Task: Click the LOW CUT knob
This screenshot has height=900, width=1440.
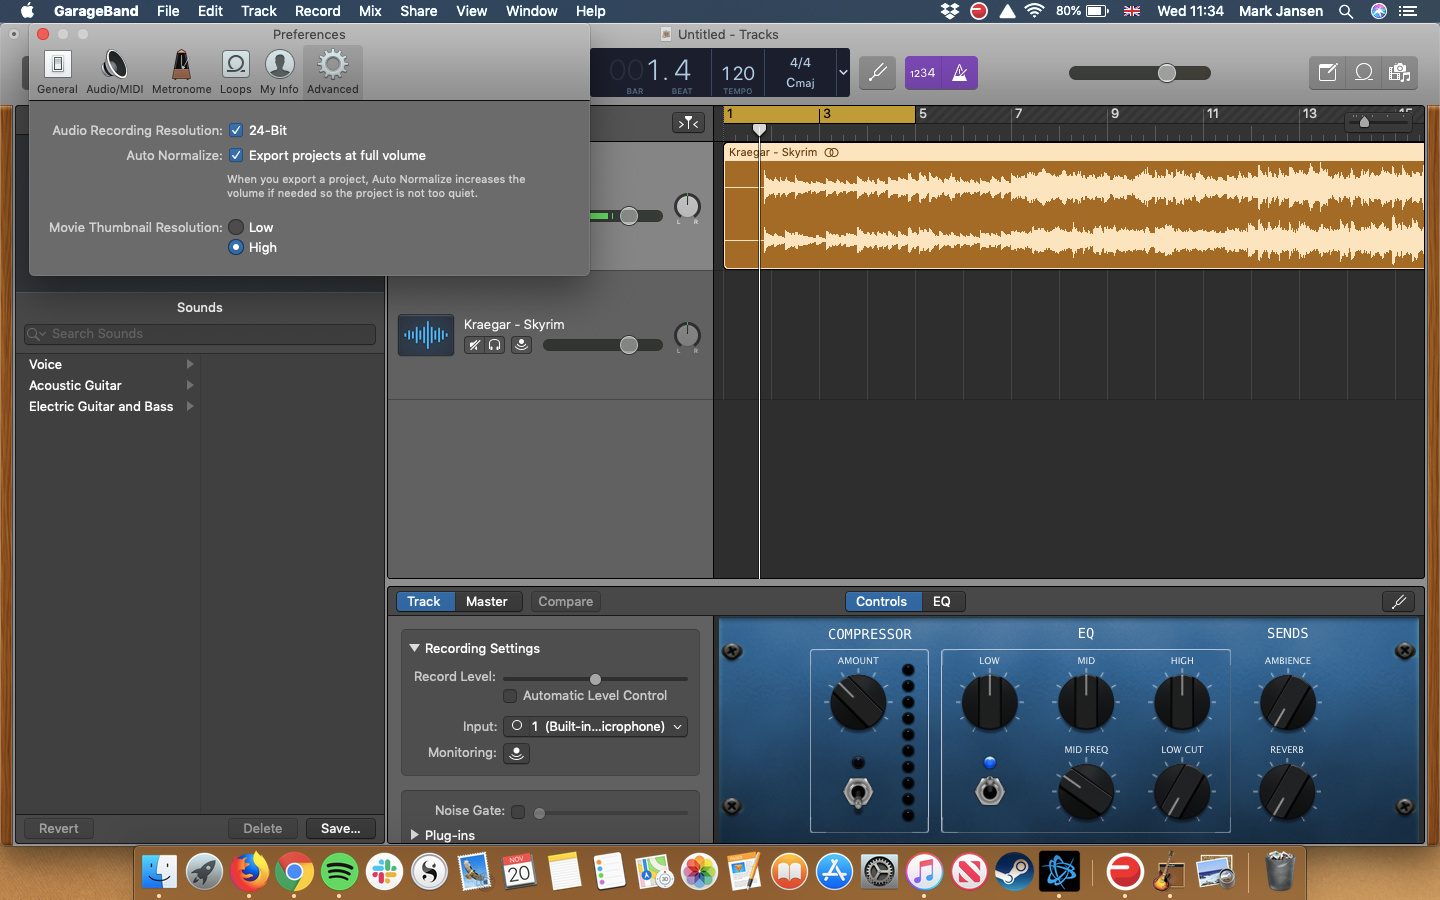Action: [1182, 791]
